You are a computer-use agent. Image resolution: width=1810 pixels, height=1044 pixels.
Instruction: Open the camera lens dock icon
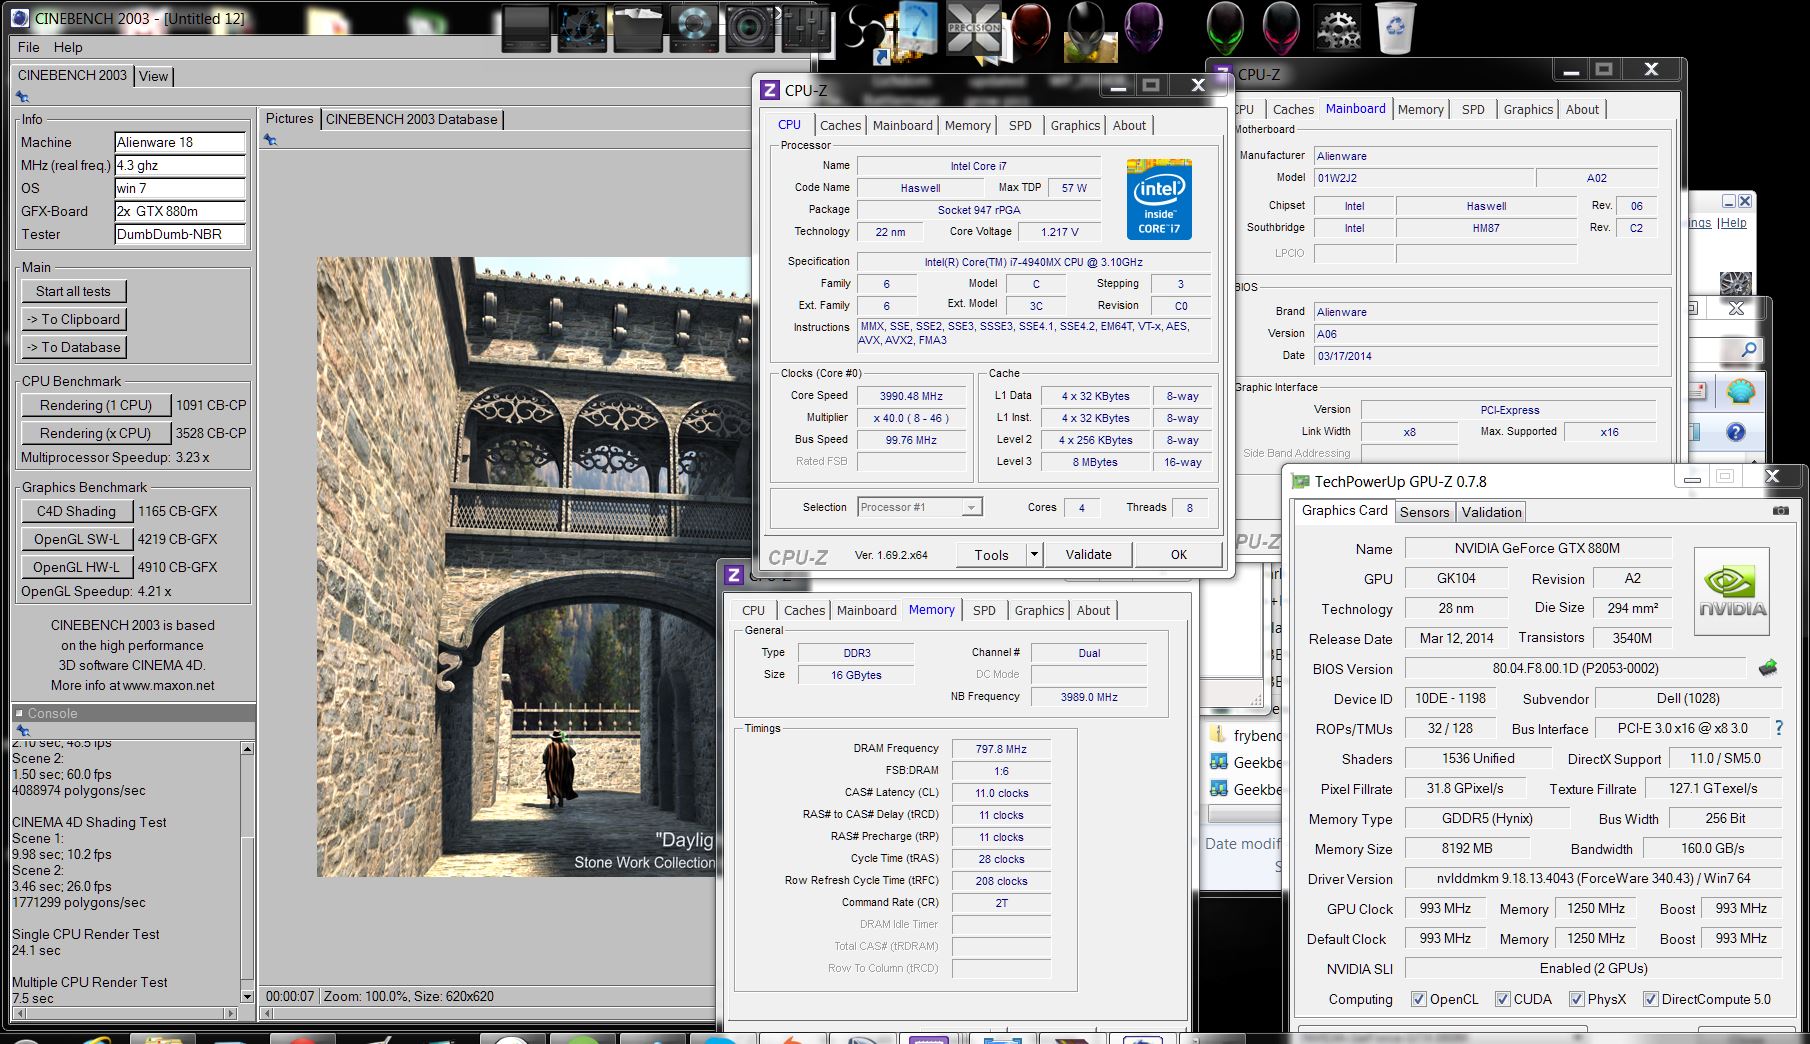coord(750,27)
